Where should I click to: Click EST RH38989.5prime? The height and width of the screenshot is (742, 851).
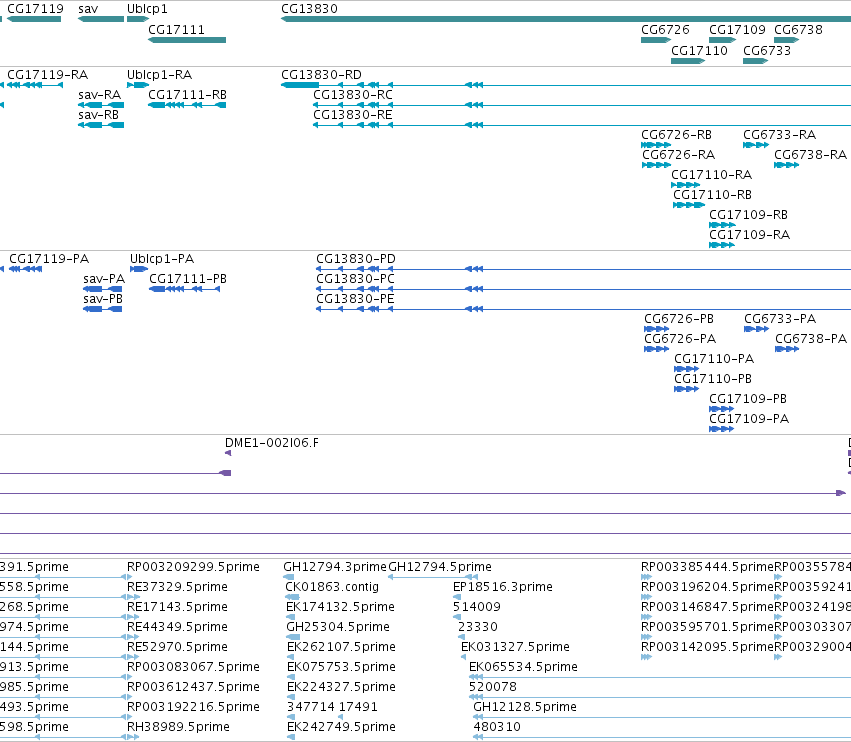[178, 727]
